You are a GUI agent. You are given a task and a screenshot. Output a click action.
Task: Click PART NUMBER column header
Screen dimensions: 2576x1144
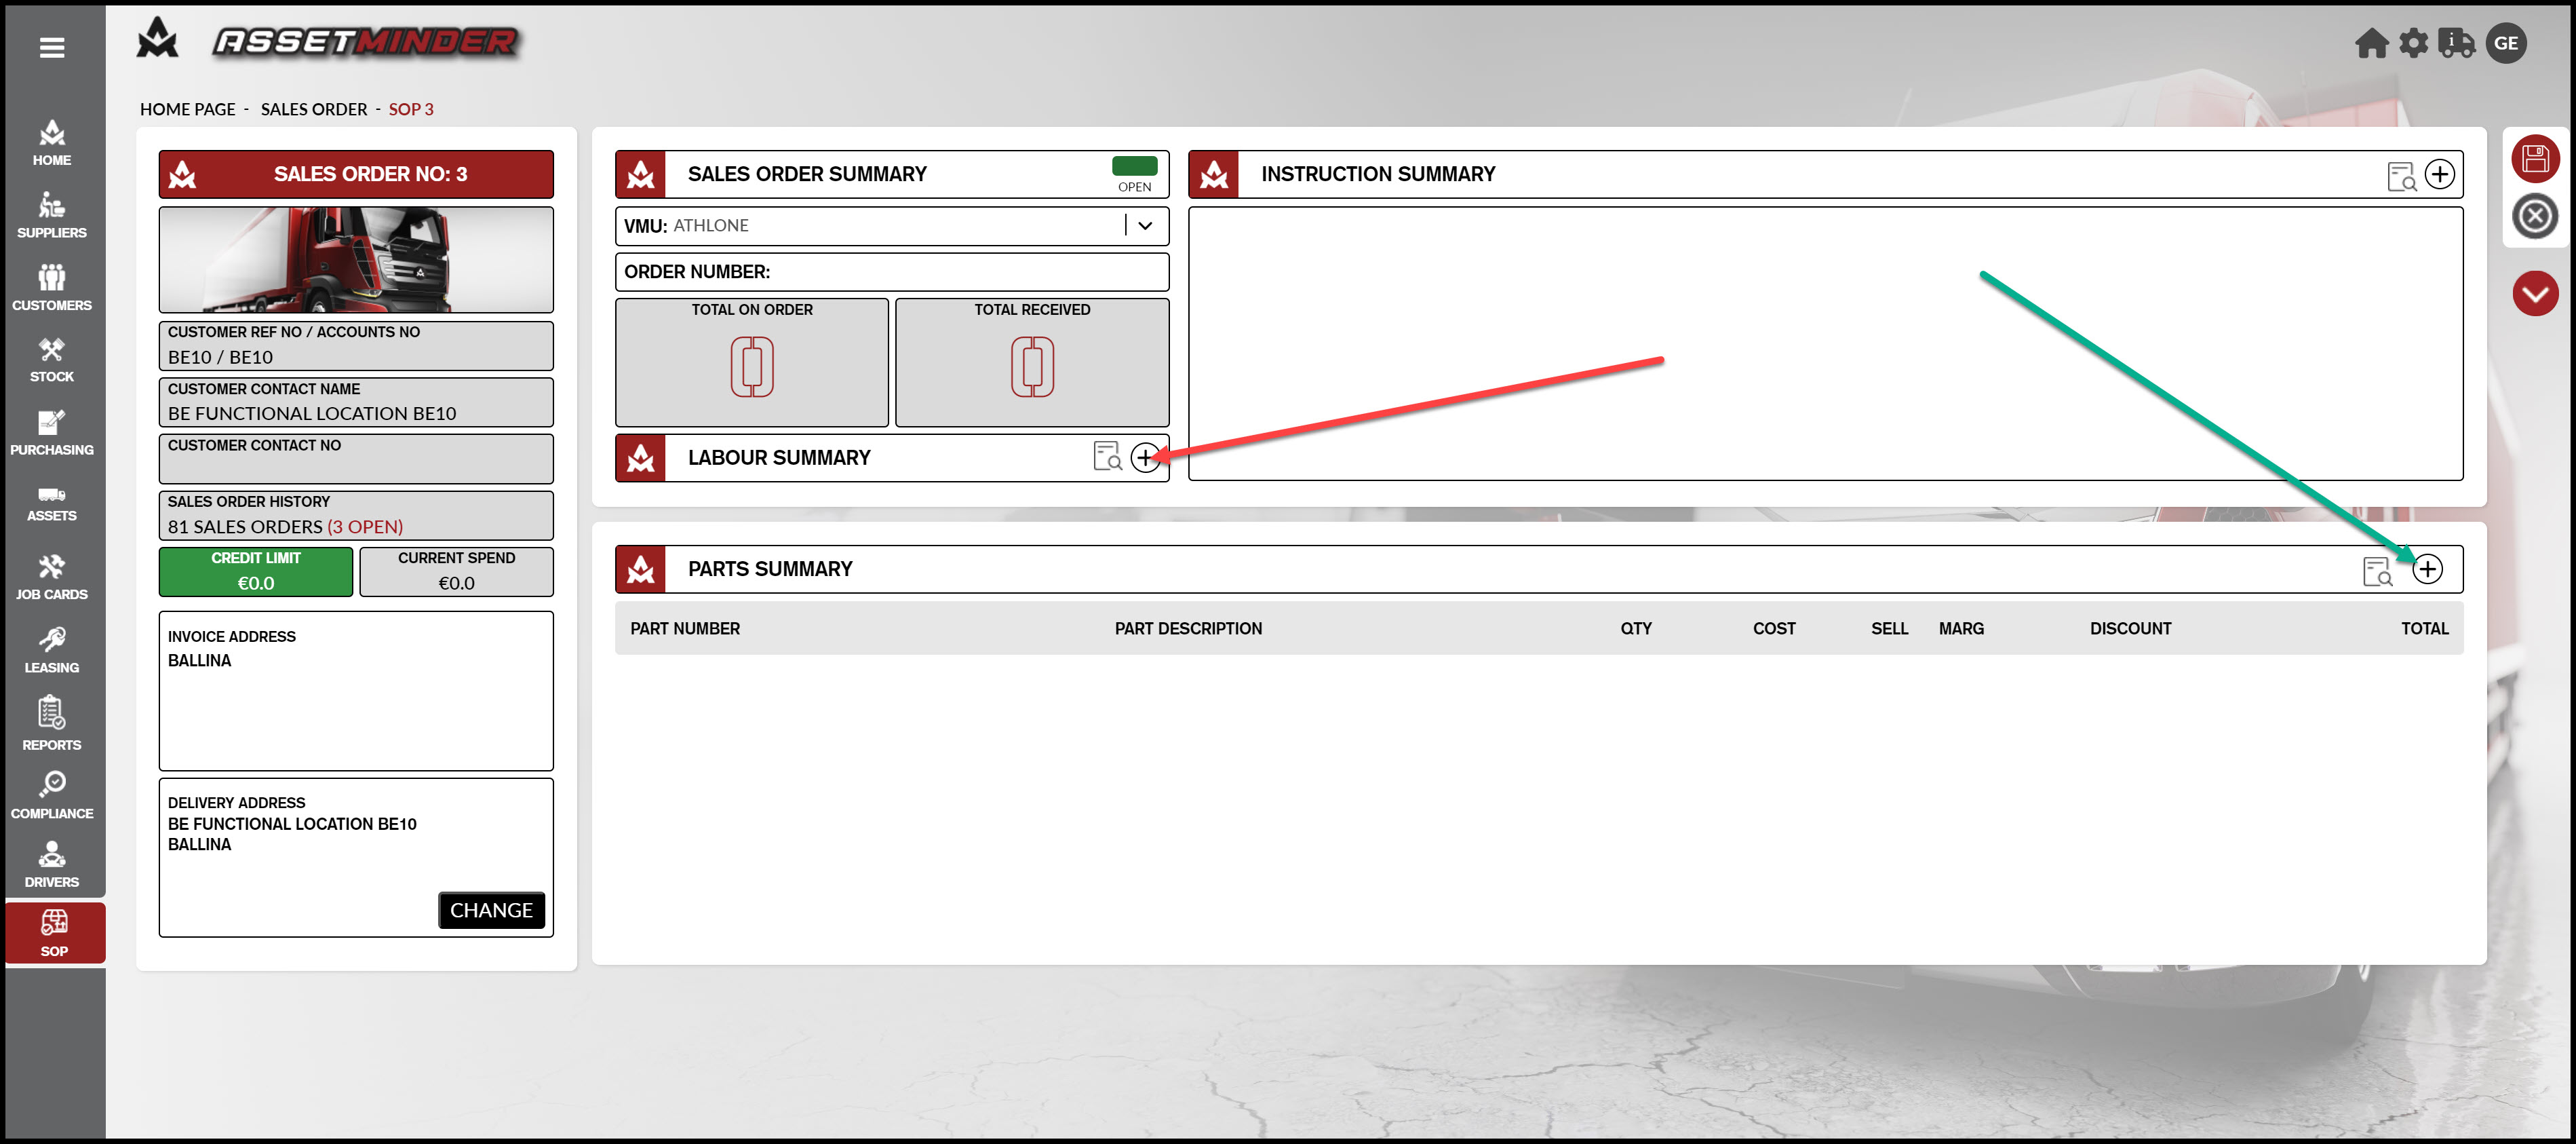[x=685, y=629]
